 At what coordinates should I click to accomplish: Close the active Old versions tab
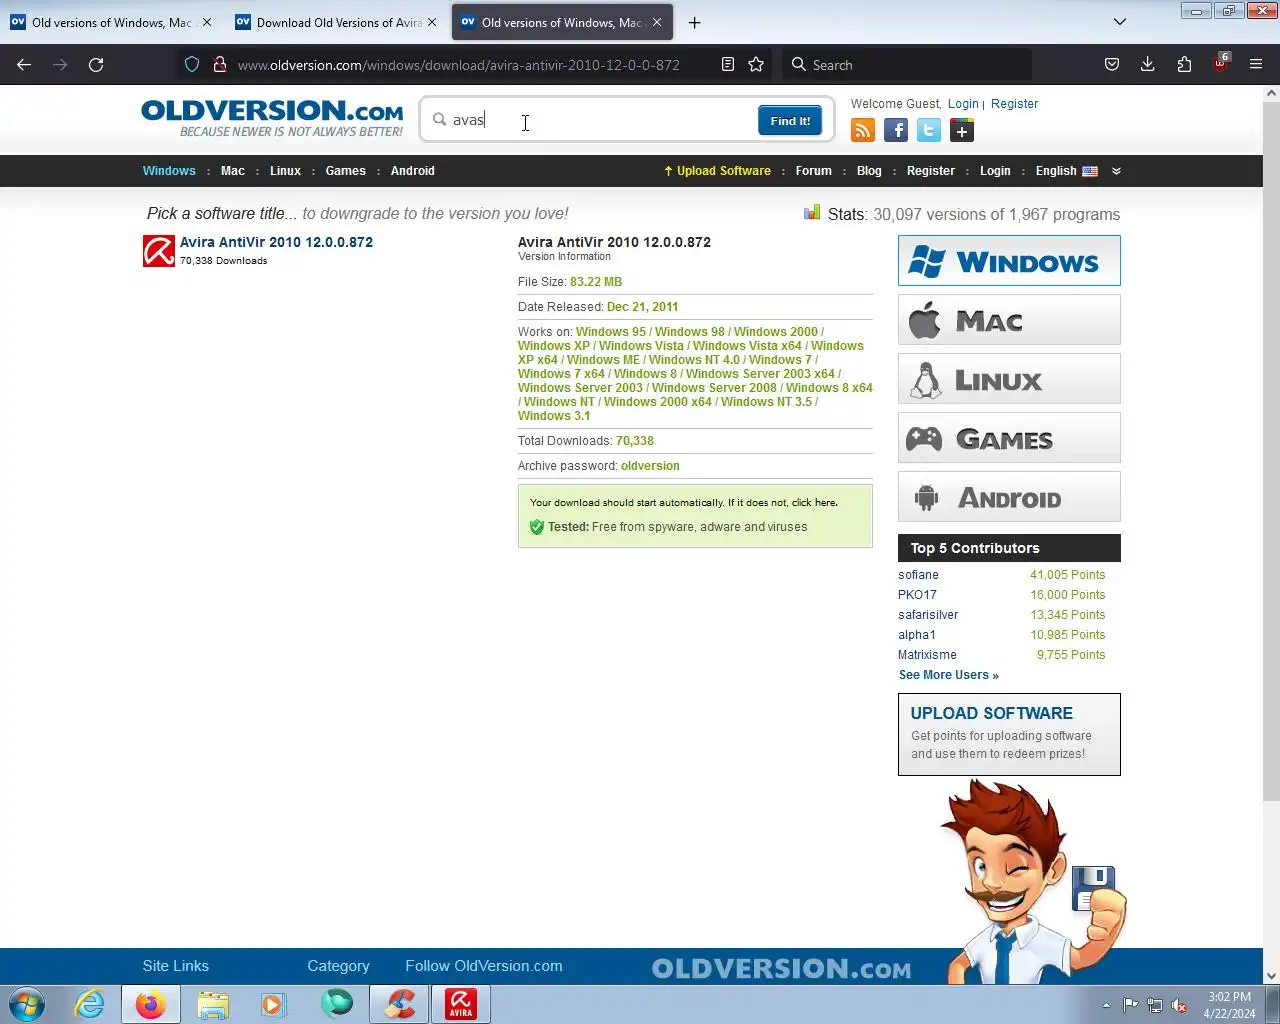657,22
